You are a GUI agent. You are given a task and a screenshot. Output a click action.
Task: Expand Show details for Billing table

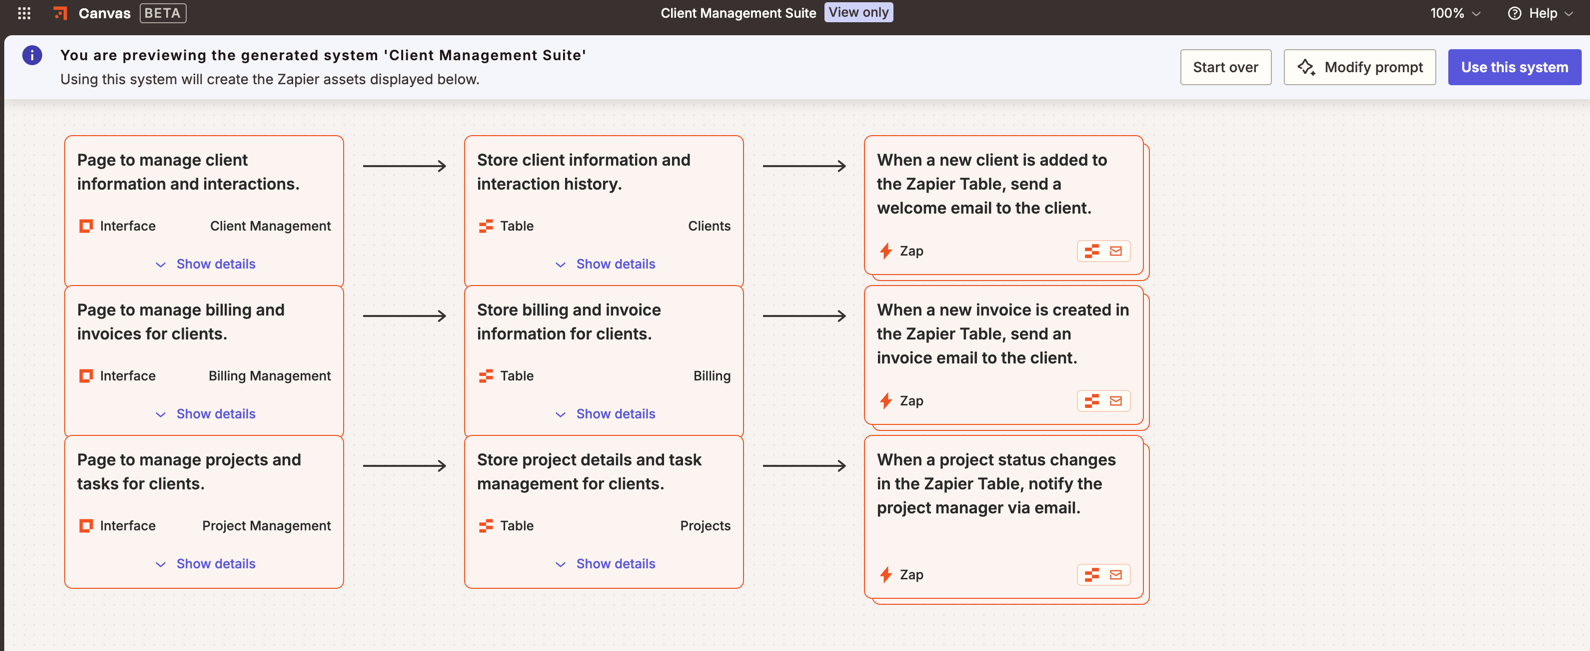[605, 414]
